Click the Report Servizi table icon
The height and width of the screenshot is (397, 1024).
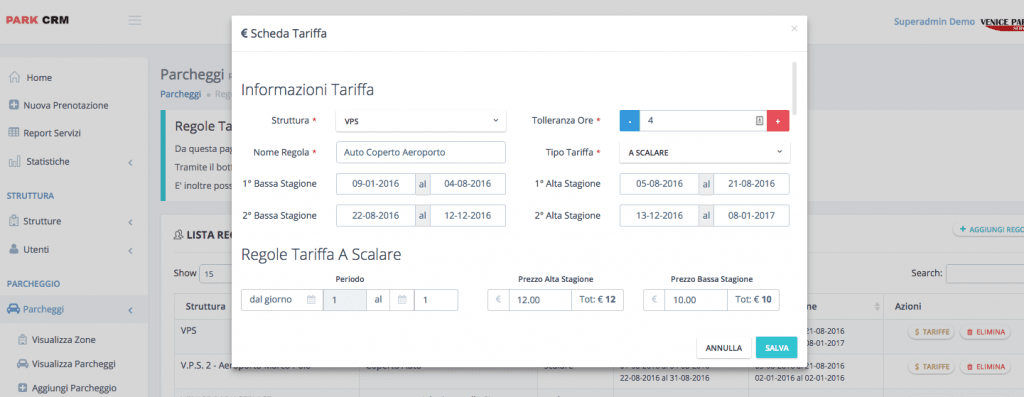(14, 133)
